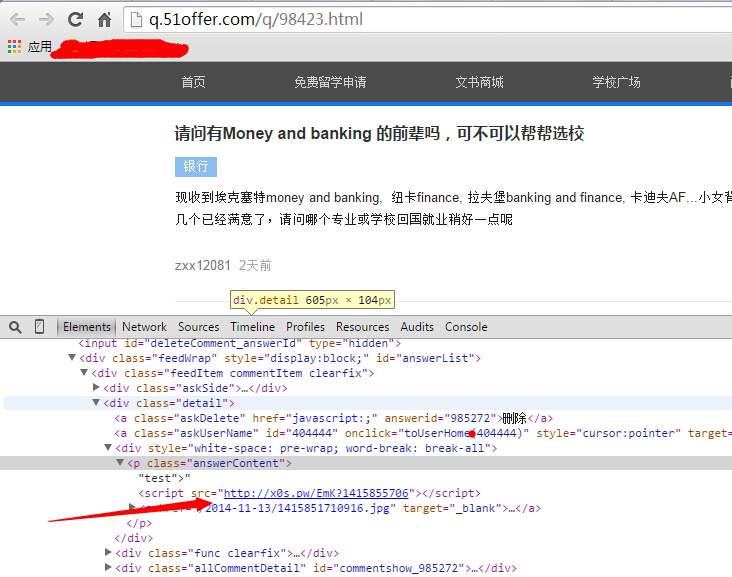Click the 应用 bookmarks label

(39, 47)
